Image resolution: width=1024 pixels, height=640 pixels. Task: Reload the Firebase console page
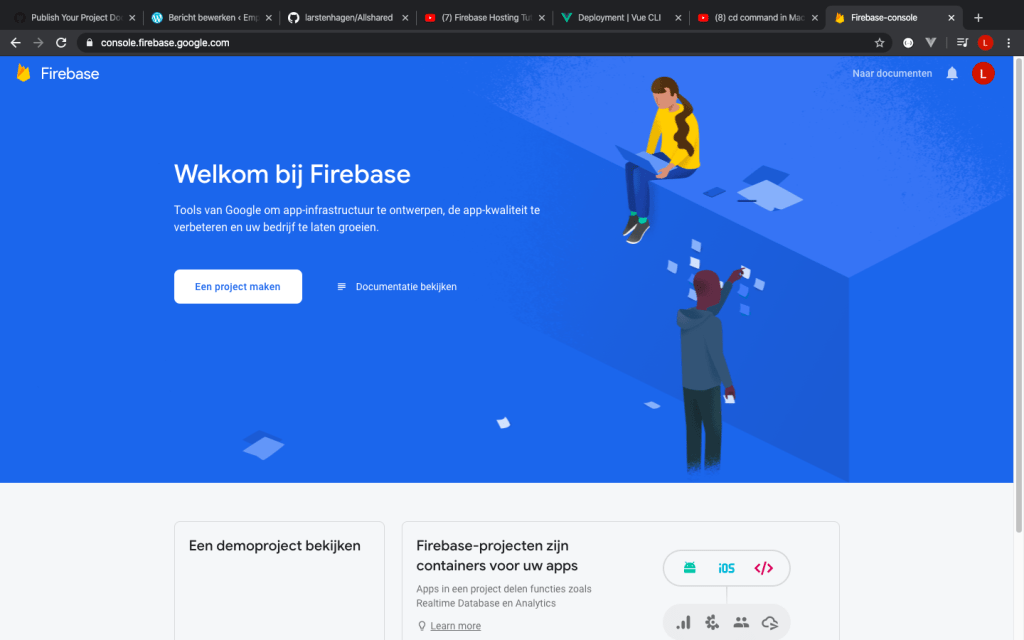(61, 42)
